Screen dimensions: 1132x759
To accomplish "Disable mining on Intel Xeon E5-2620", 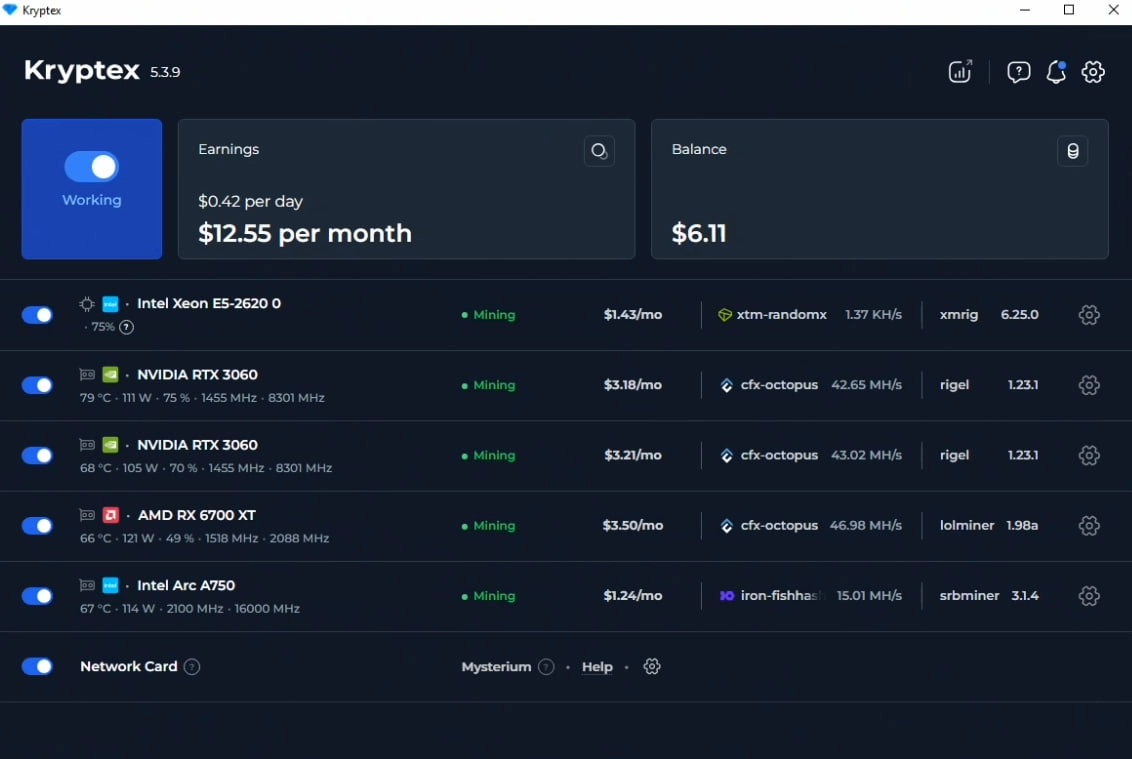I will tap(37, 315).
